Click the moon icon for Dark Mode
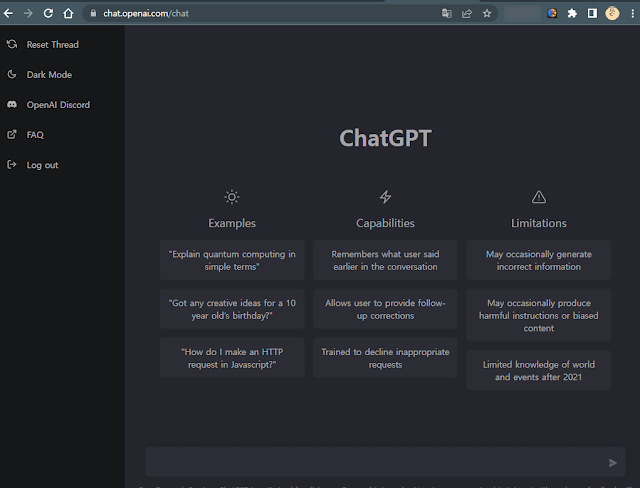This screenshot has width=640, height=488. point(12,74)
